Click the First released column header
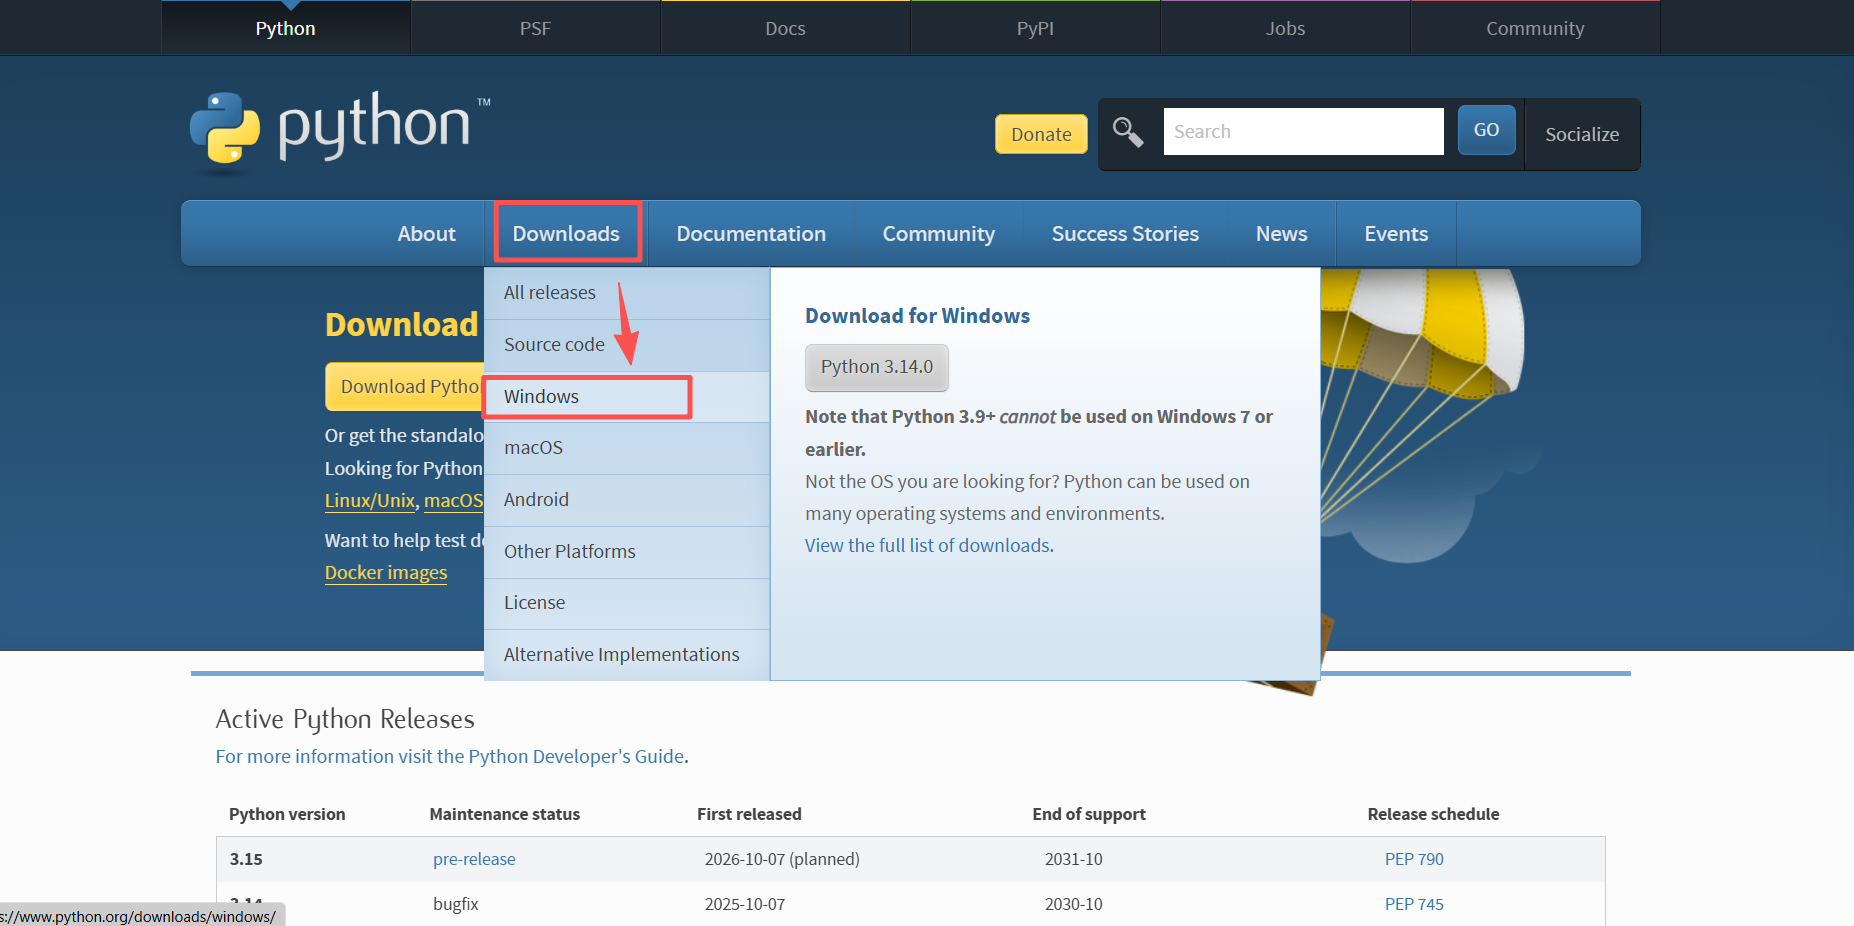This screenshot has width=1854, height=926. pyautogui.click(x=749, y=814)
